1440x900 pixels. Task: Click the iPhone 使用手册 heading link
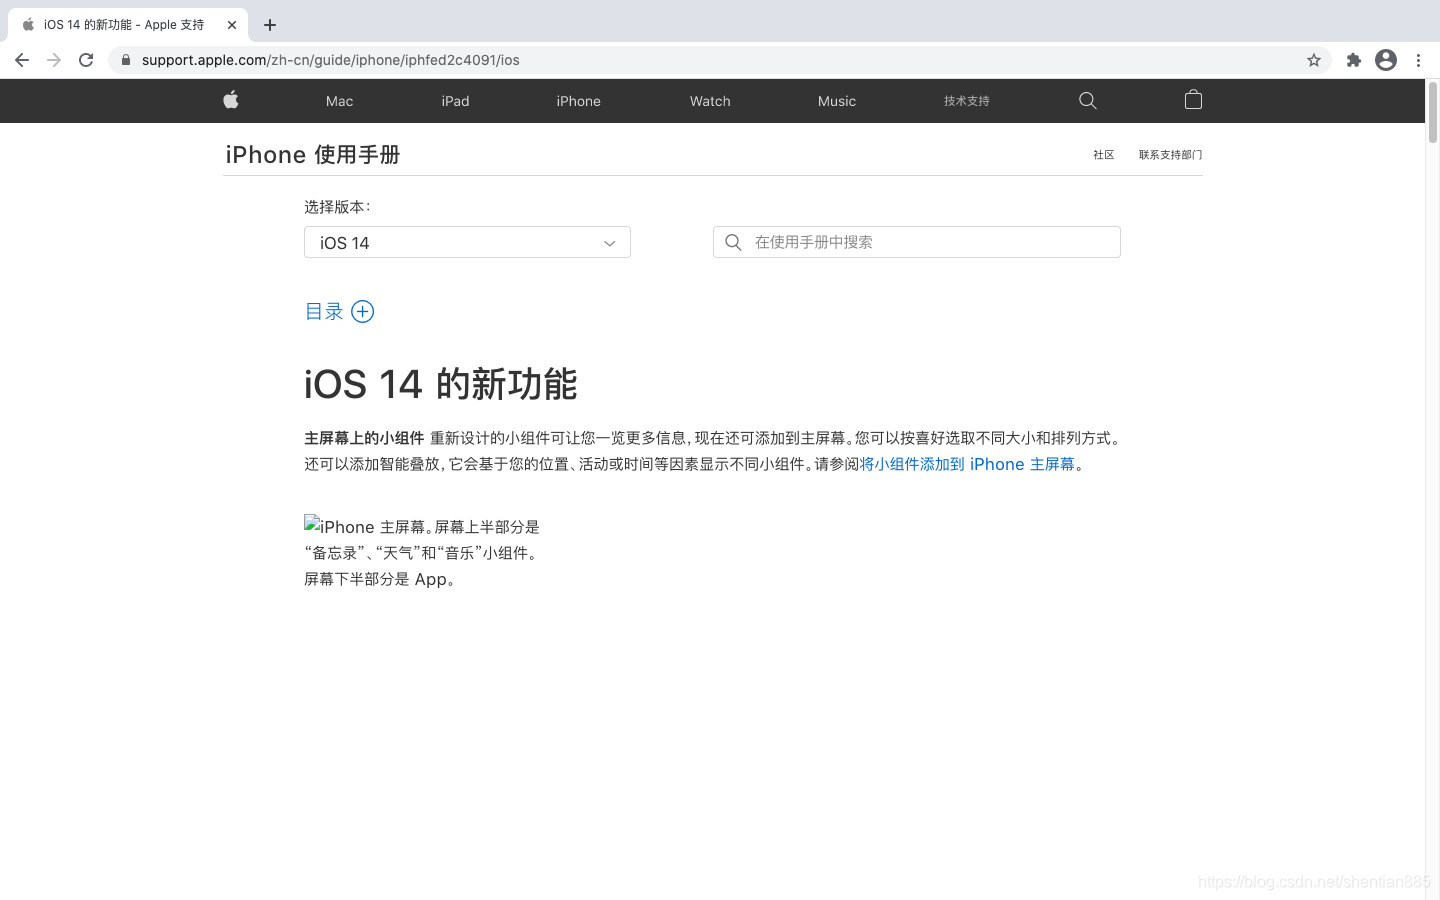tap(313, 155)
